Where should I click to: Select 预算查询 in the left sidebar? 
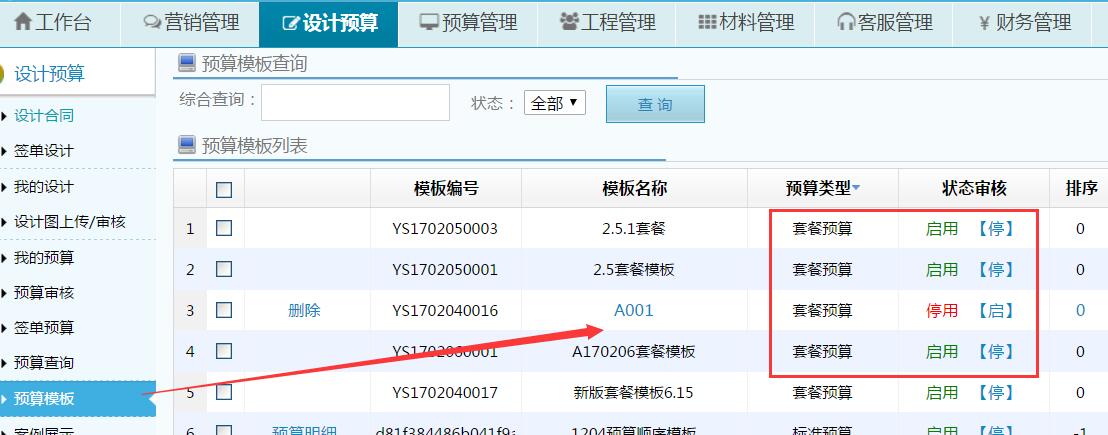44,362
